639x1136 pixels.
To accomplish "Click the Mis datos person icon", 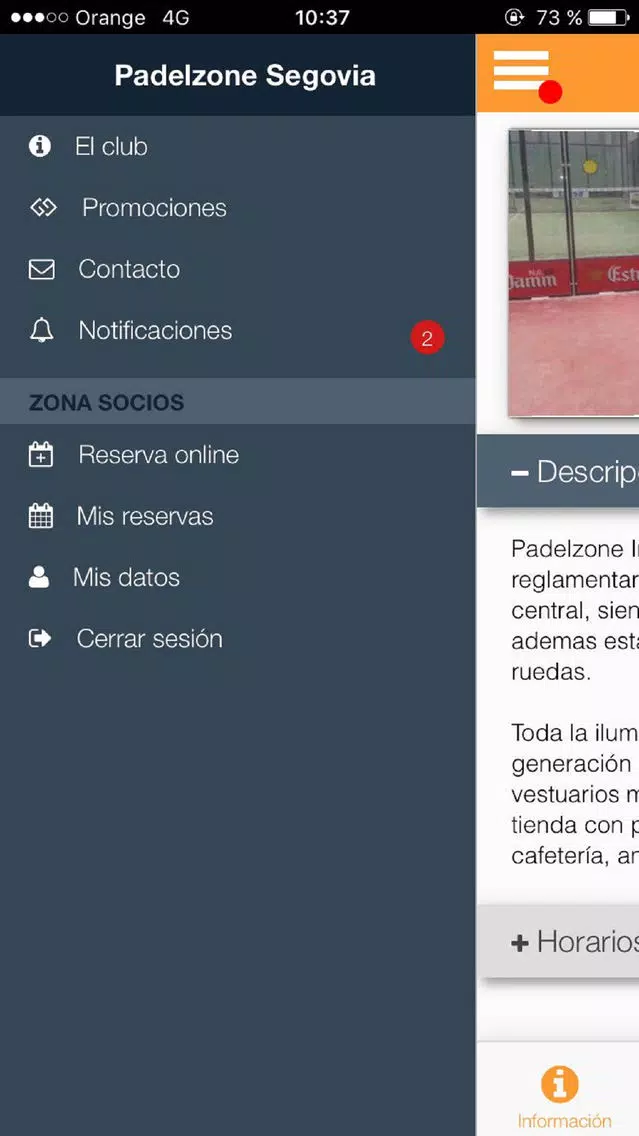I will [x=39, y=577].
